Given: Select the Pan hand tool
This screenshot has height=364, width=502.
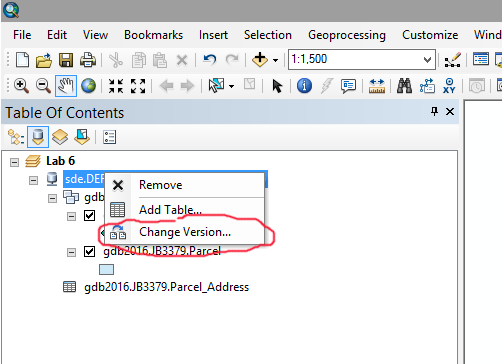Looking at the screenshot, I should (x=66, y=86).
